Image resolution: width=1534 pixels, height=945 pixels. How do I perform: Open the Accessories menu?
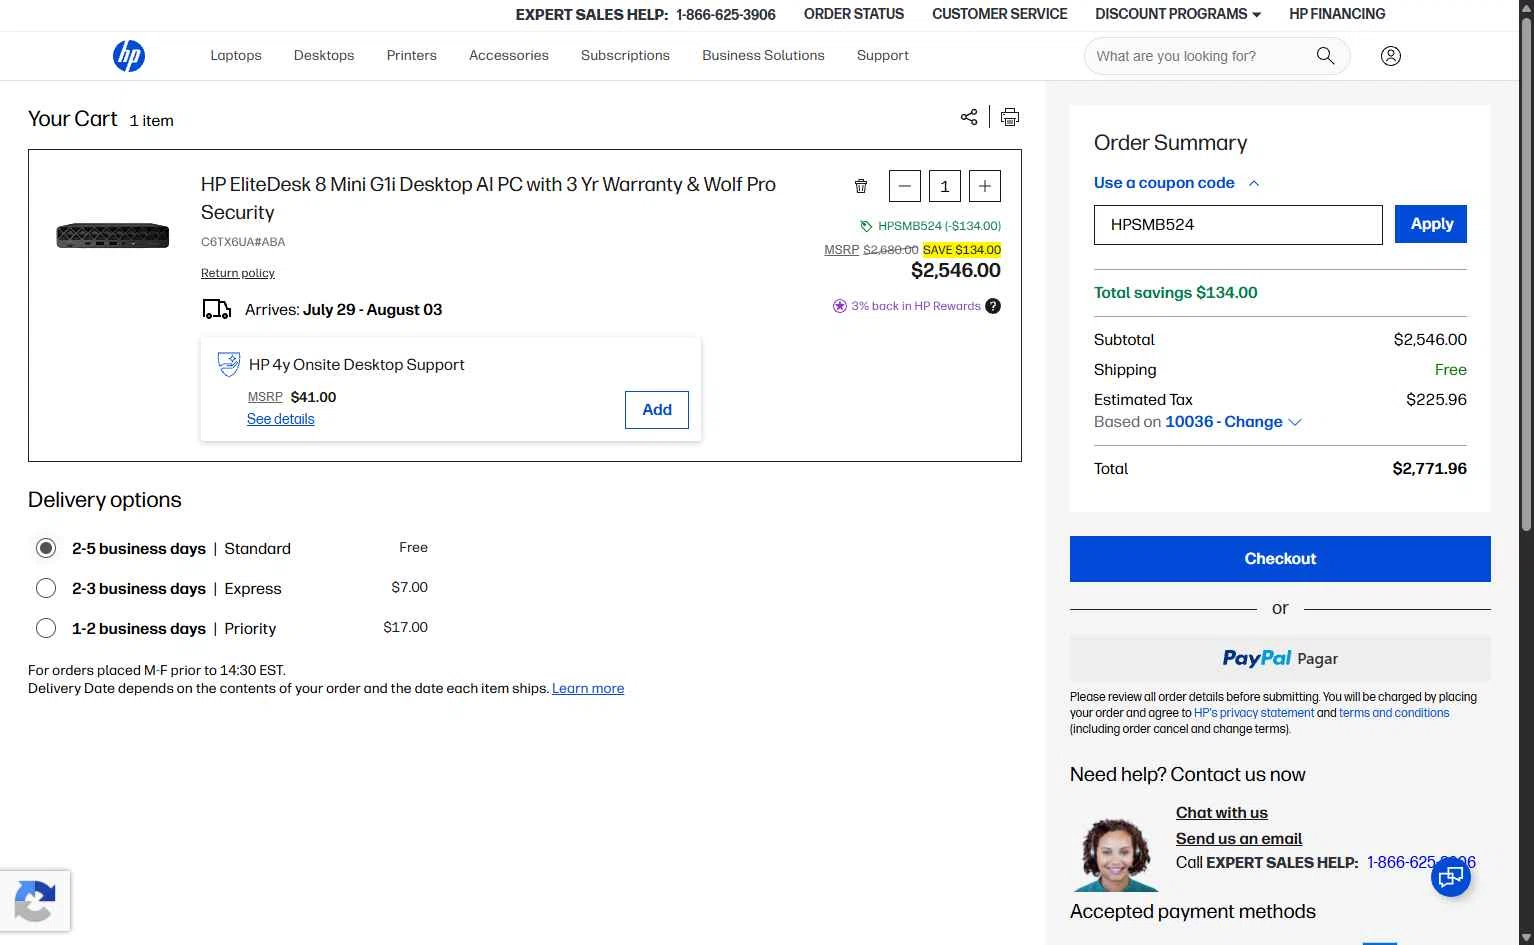[509, 56]
